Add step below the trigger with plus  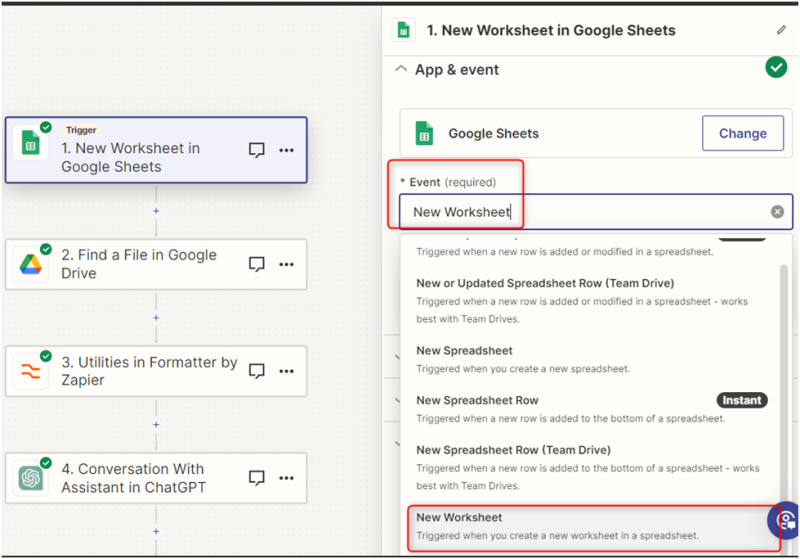point(156,211)
